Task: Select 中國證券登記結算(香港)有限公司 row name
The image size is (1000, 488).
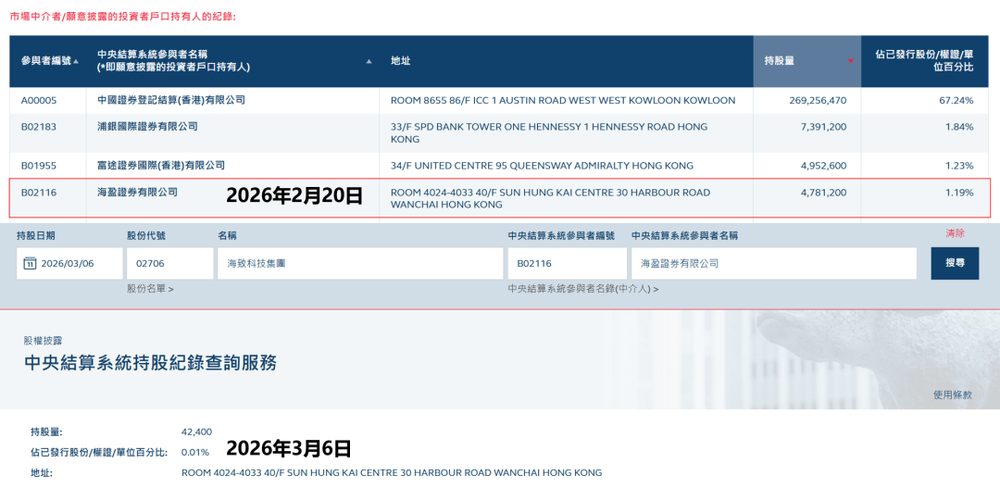Action: pos(172,100)
